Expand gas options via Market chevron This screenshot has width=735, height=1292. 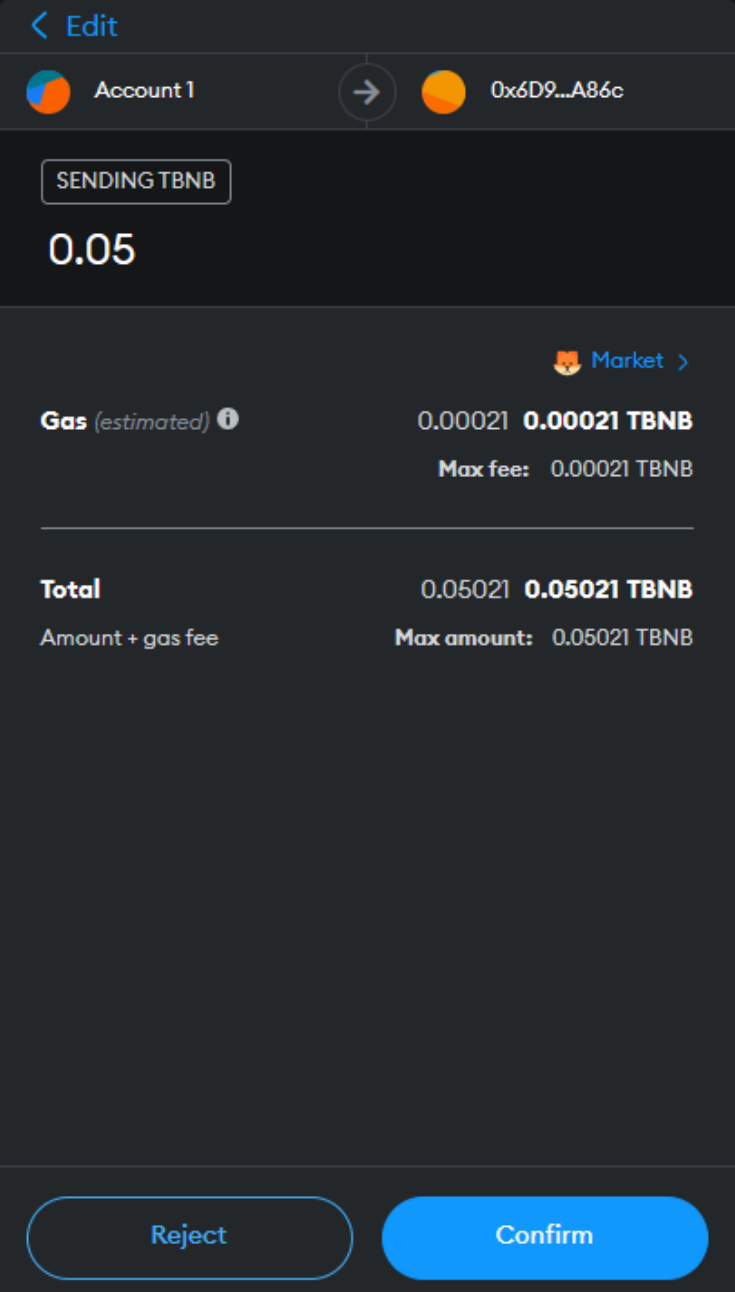683,362
